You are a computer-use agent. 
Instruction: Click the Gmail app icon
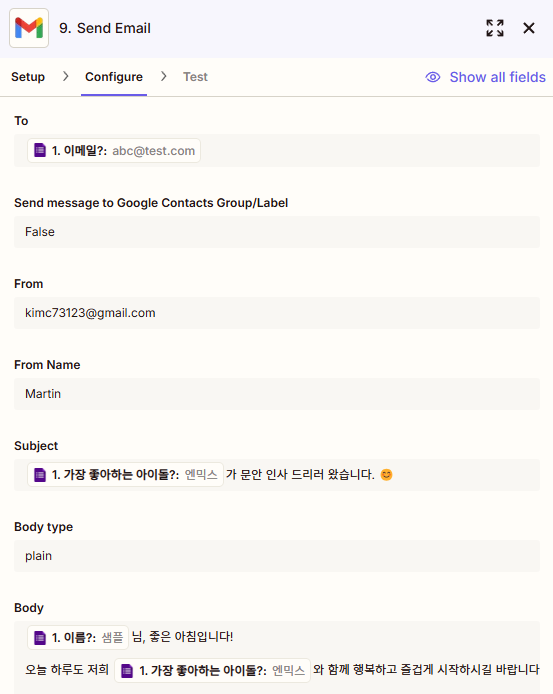(29, 28)
